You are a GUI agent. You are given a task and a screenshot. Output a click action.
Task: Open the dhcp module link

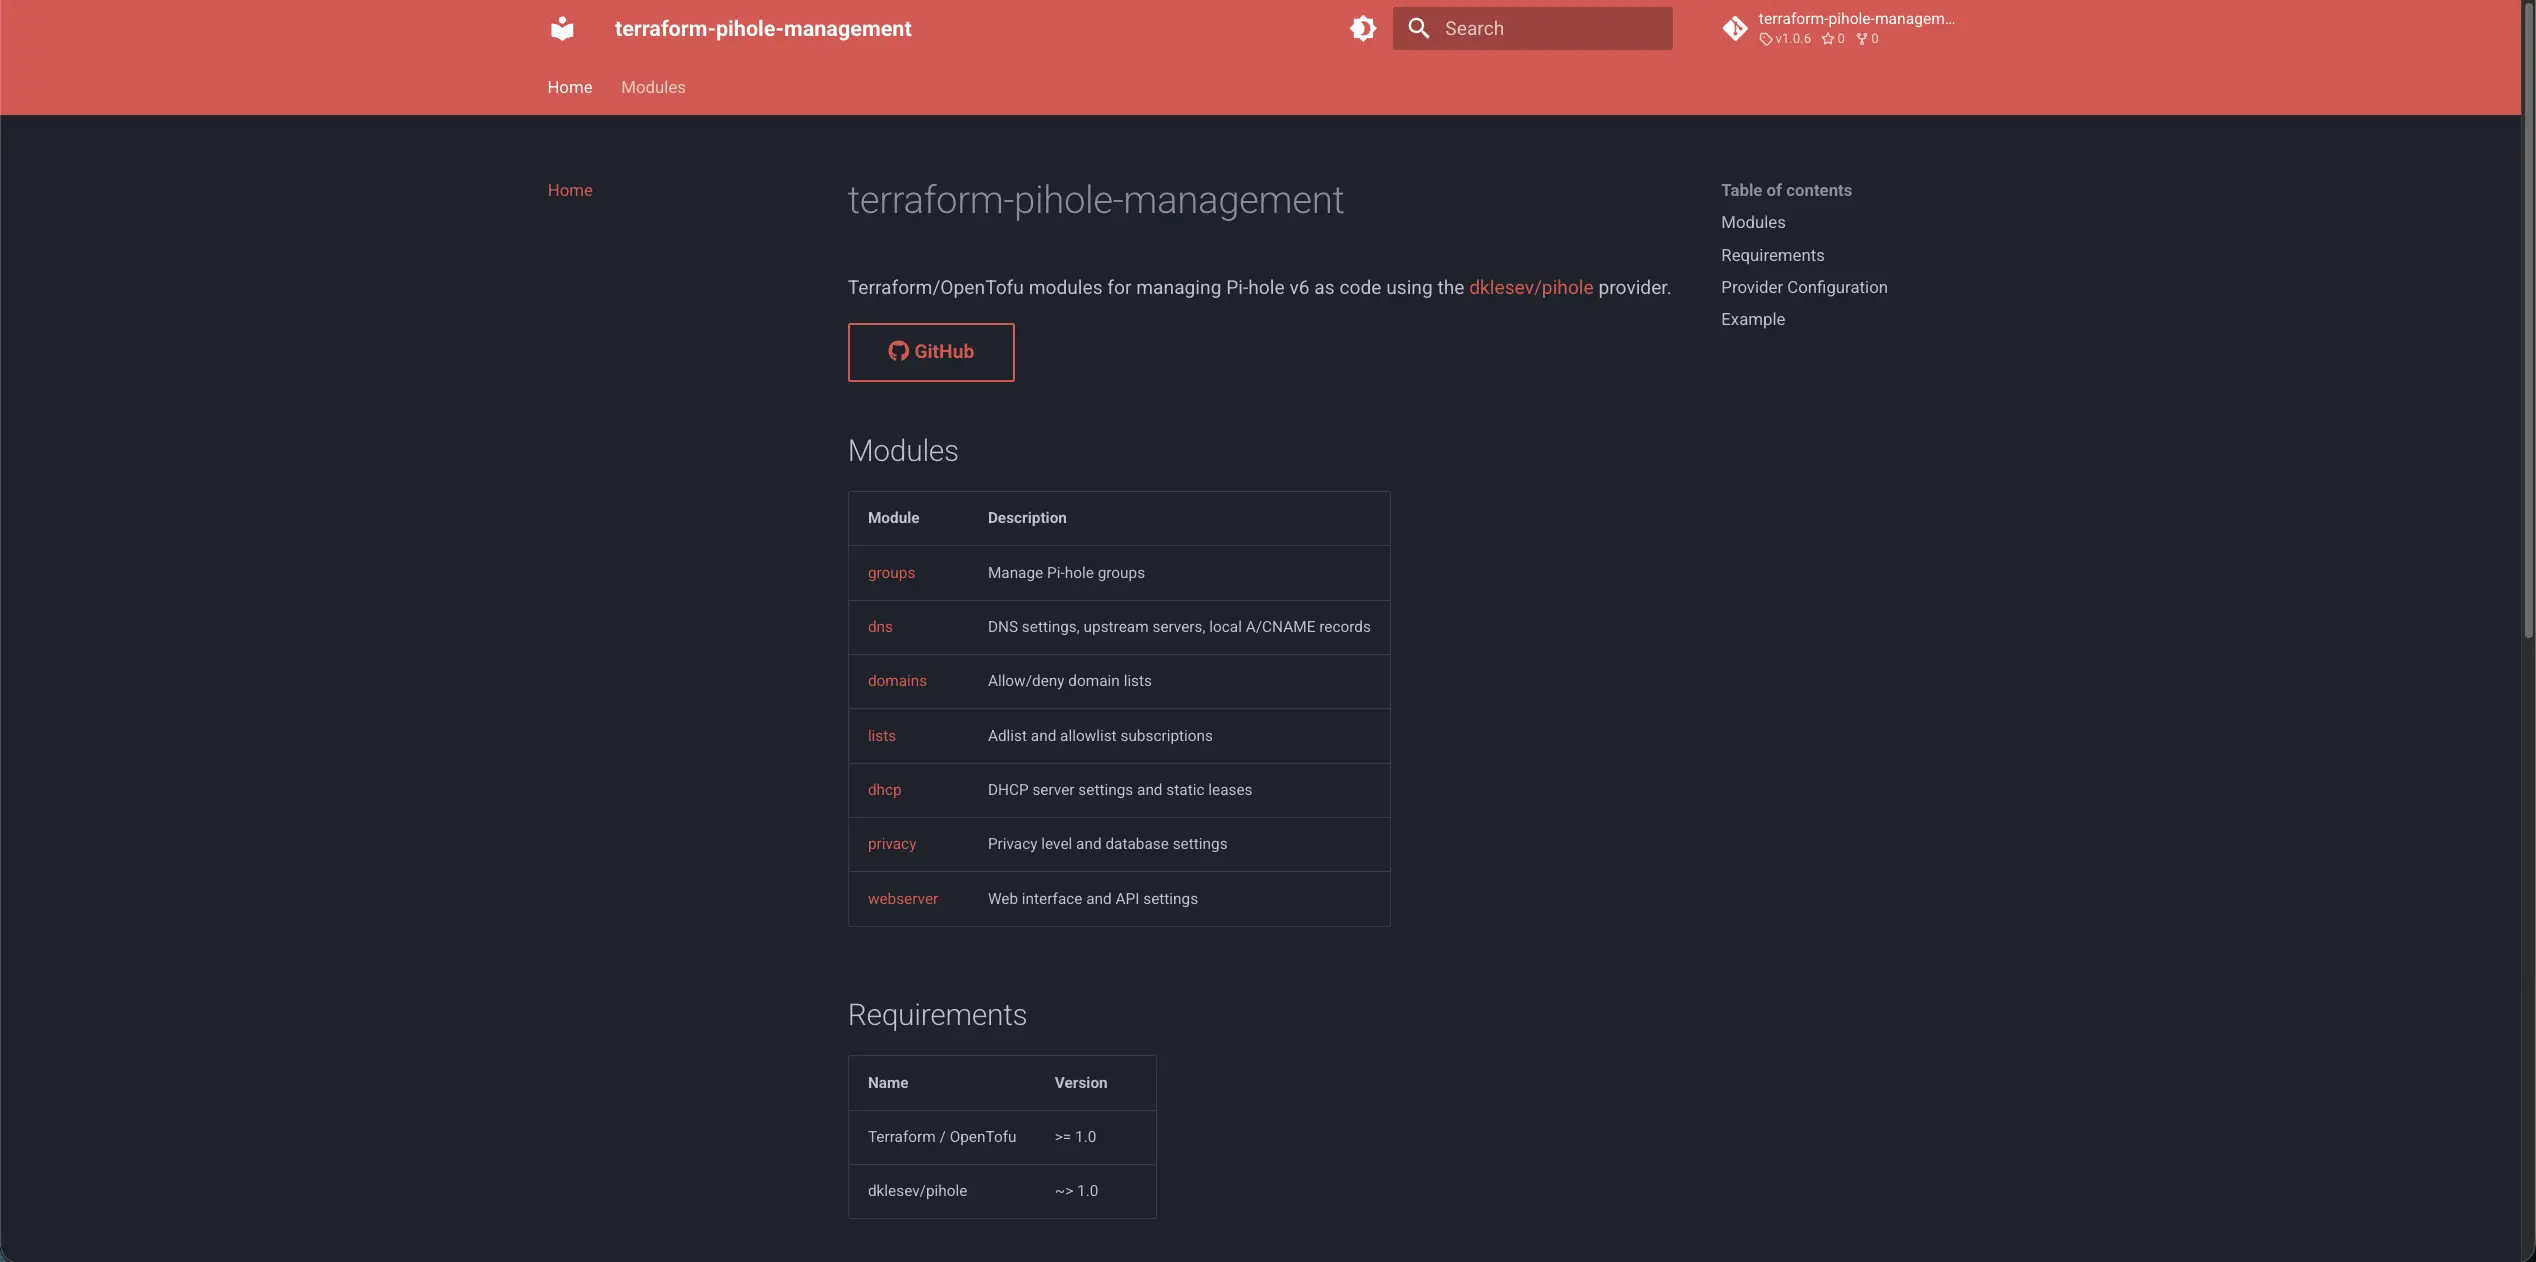tap(884, 790)
